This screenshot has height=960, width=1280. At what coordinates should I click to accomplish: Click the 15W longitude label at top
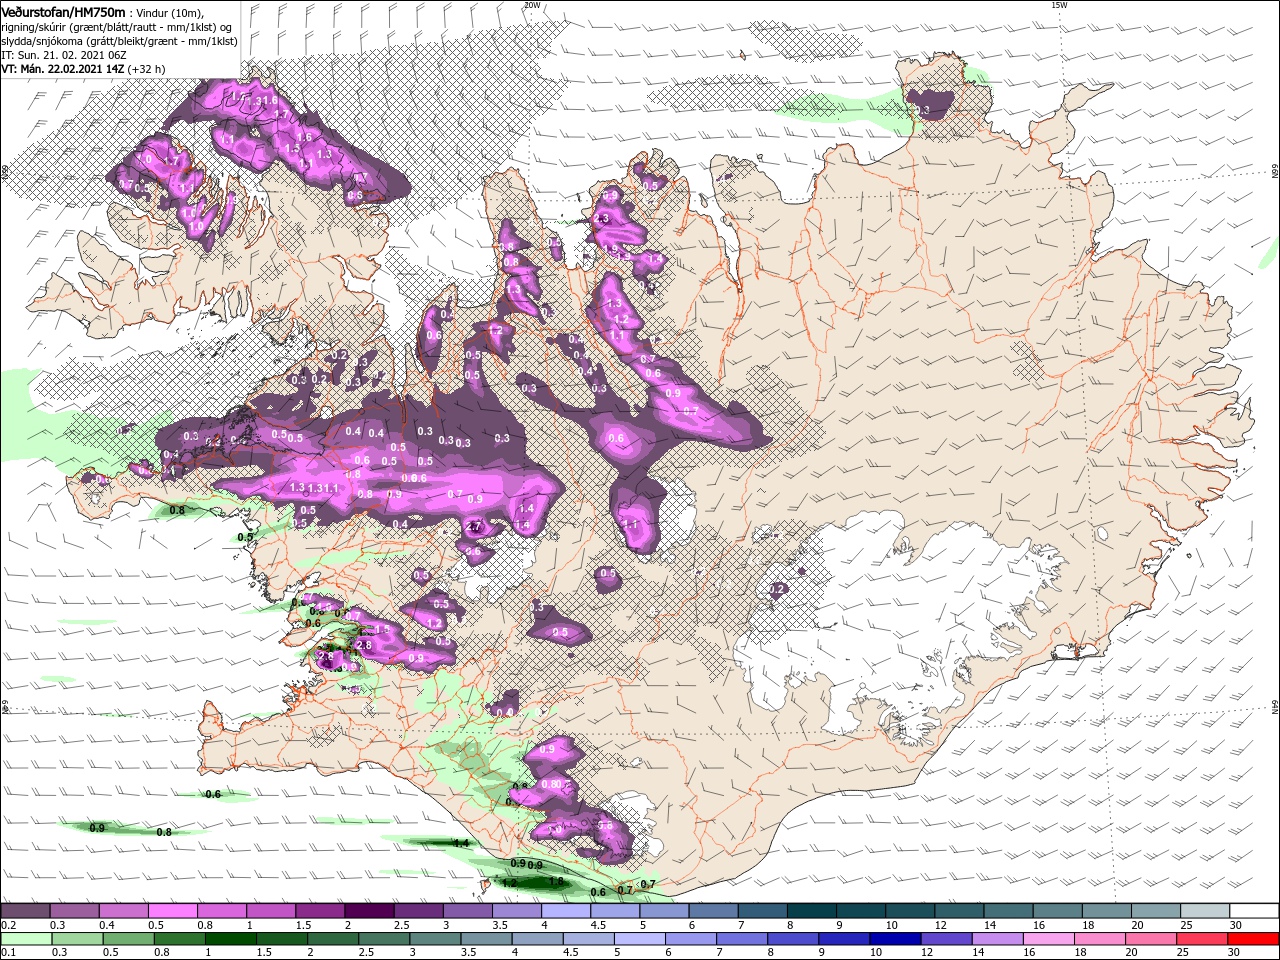click(1059, 5)
